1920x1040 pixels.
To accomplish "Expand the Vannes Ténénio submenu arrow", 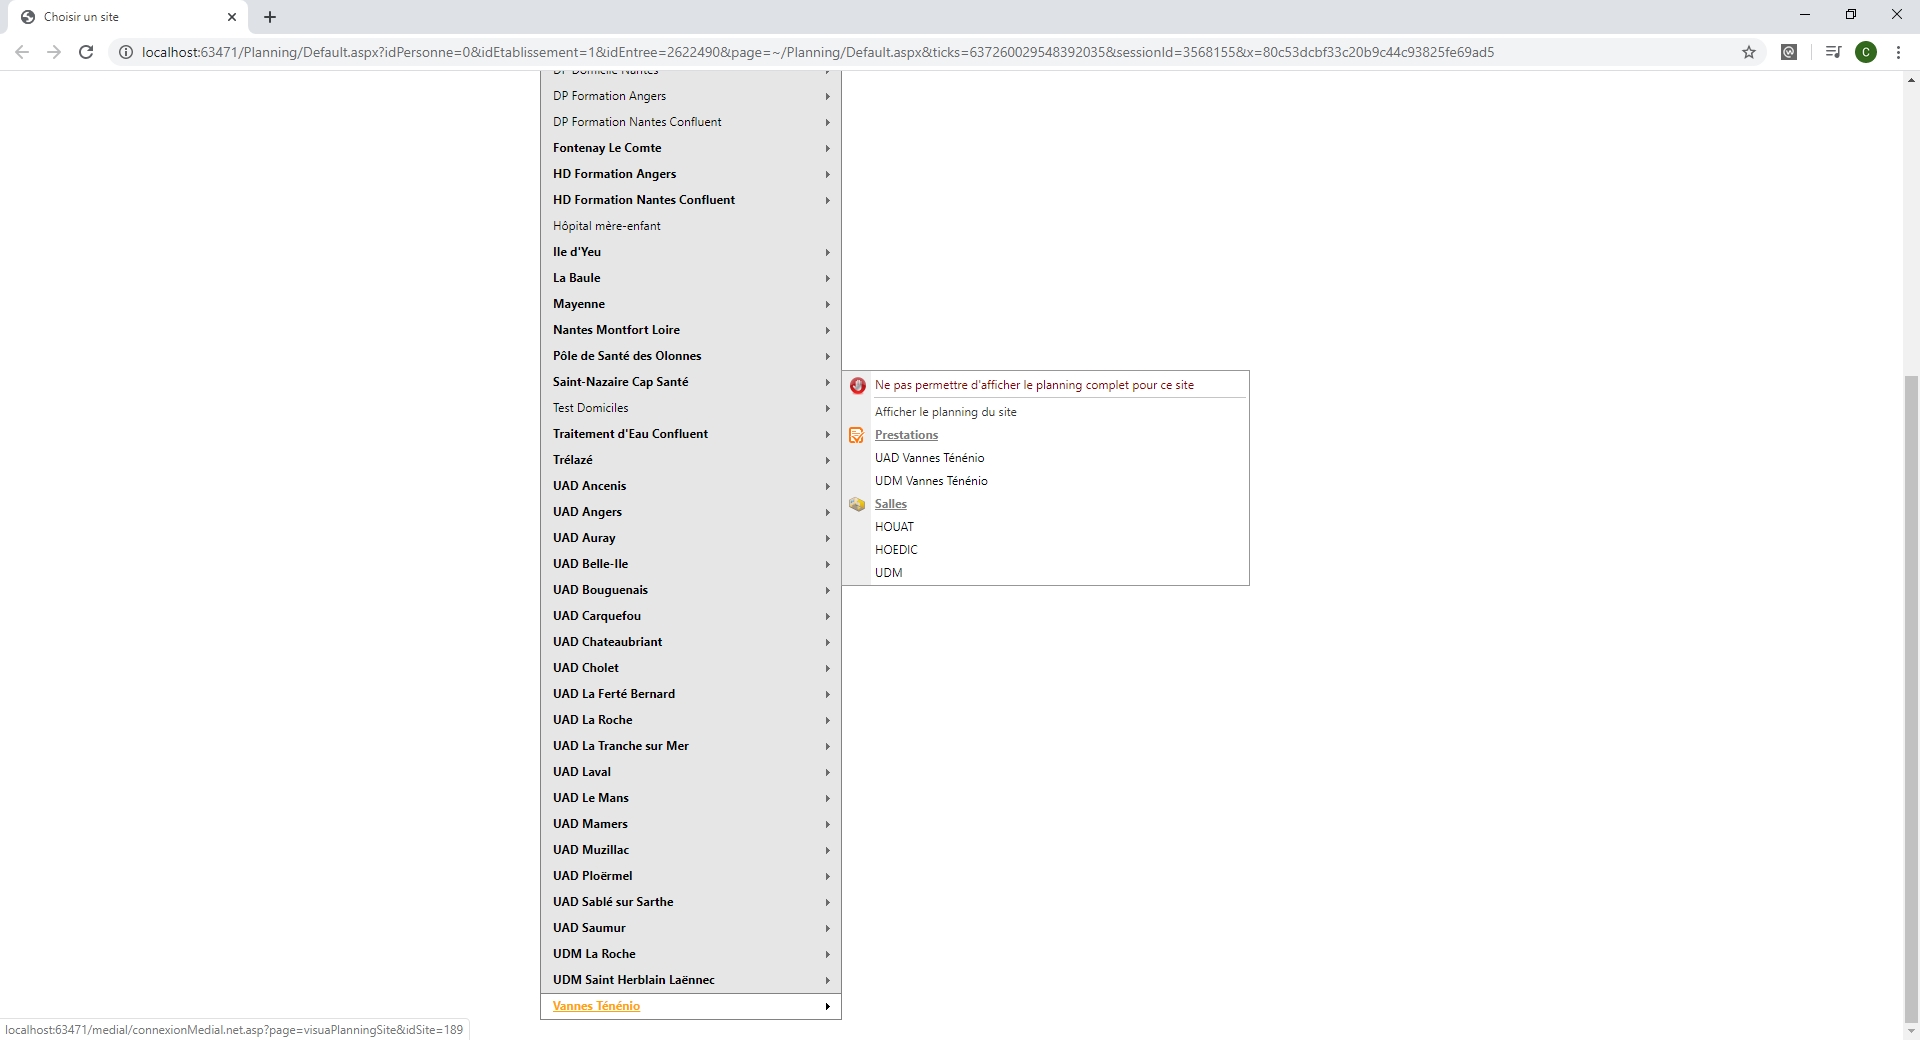I will pos(828,1006).
